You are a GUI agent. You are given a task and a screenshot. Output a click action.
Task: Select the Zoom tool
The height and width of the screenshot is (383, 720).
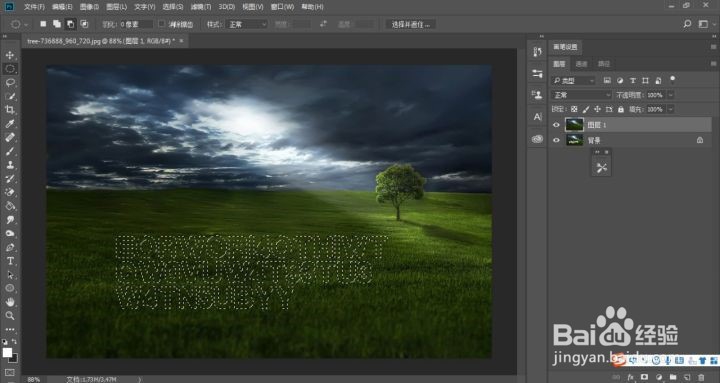(x=10, y=316)
